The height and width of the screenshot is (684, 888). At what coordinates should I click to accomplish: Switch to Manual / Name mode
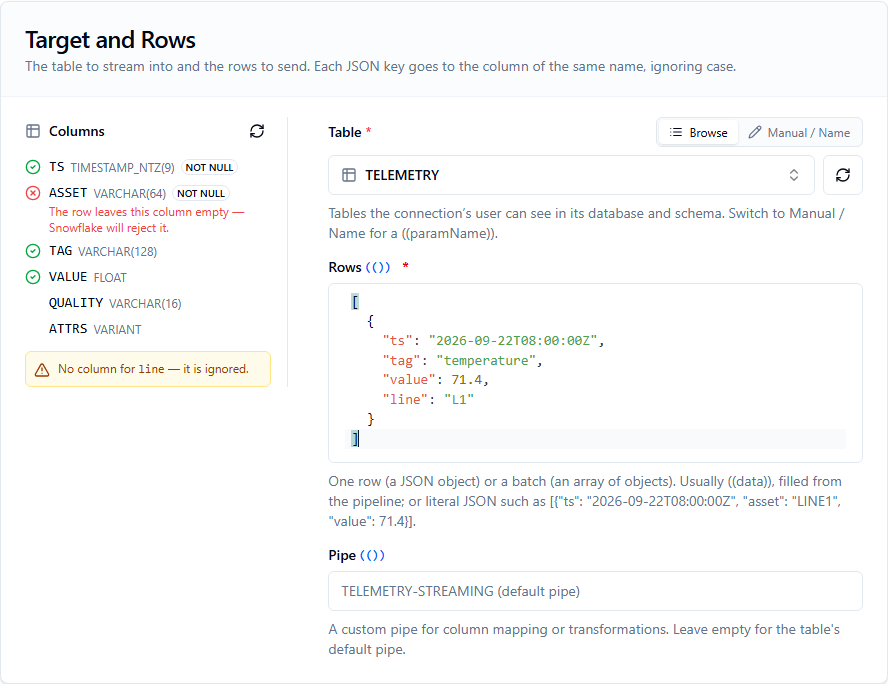point(799,132)
